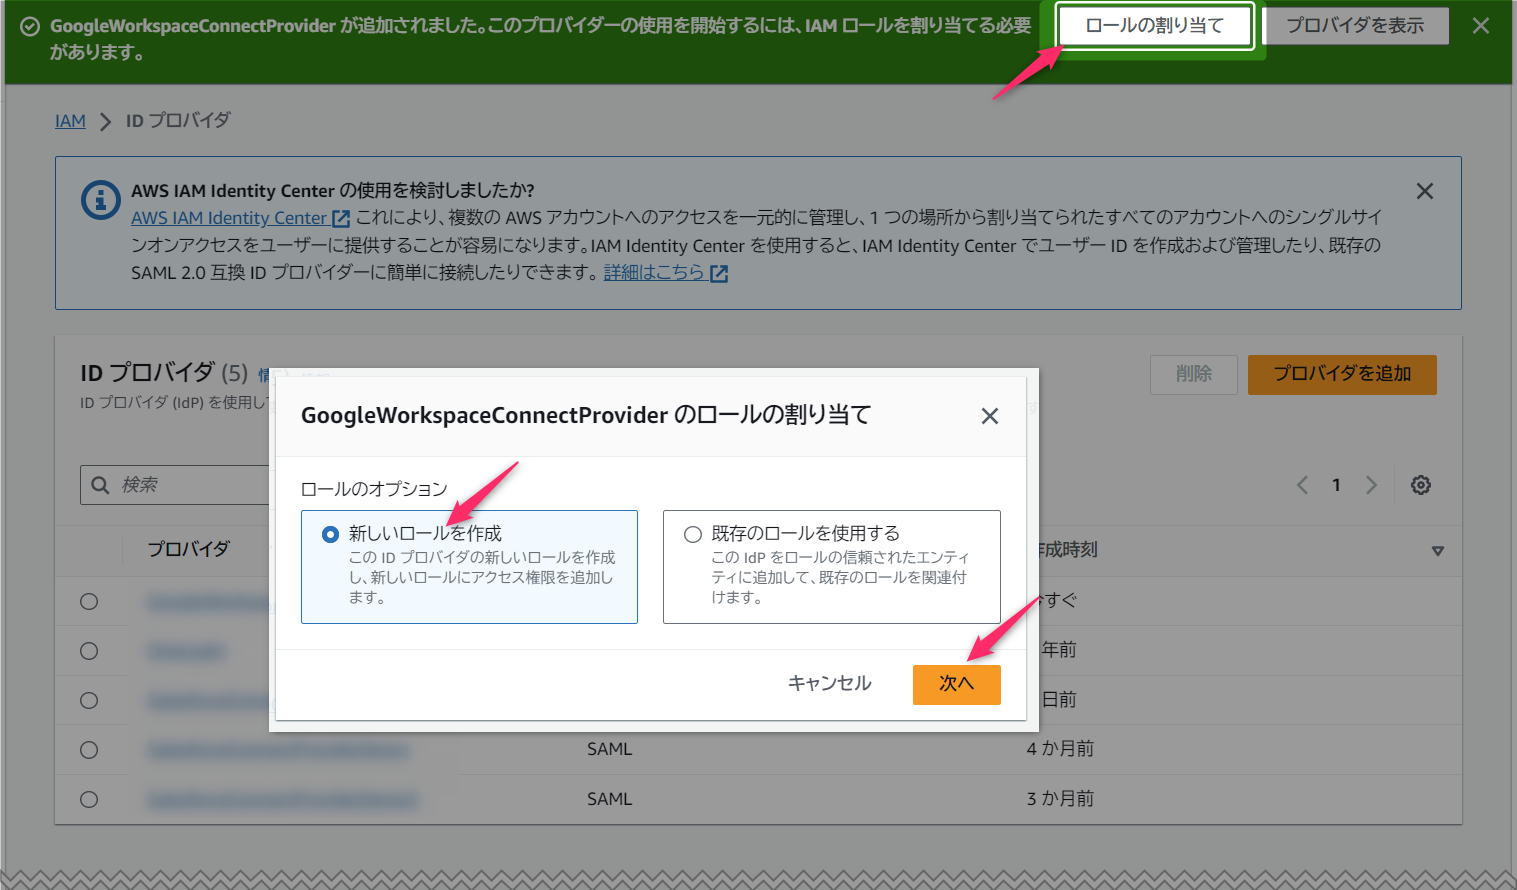This screenshot has height=890, width=1517.
Task: Open the 詳細はこちら link
Action: (654, 272)
